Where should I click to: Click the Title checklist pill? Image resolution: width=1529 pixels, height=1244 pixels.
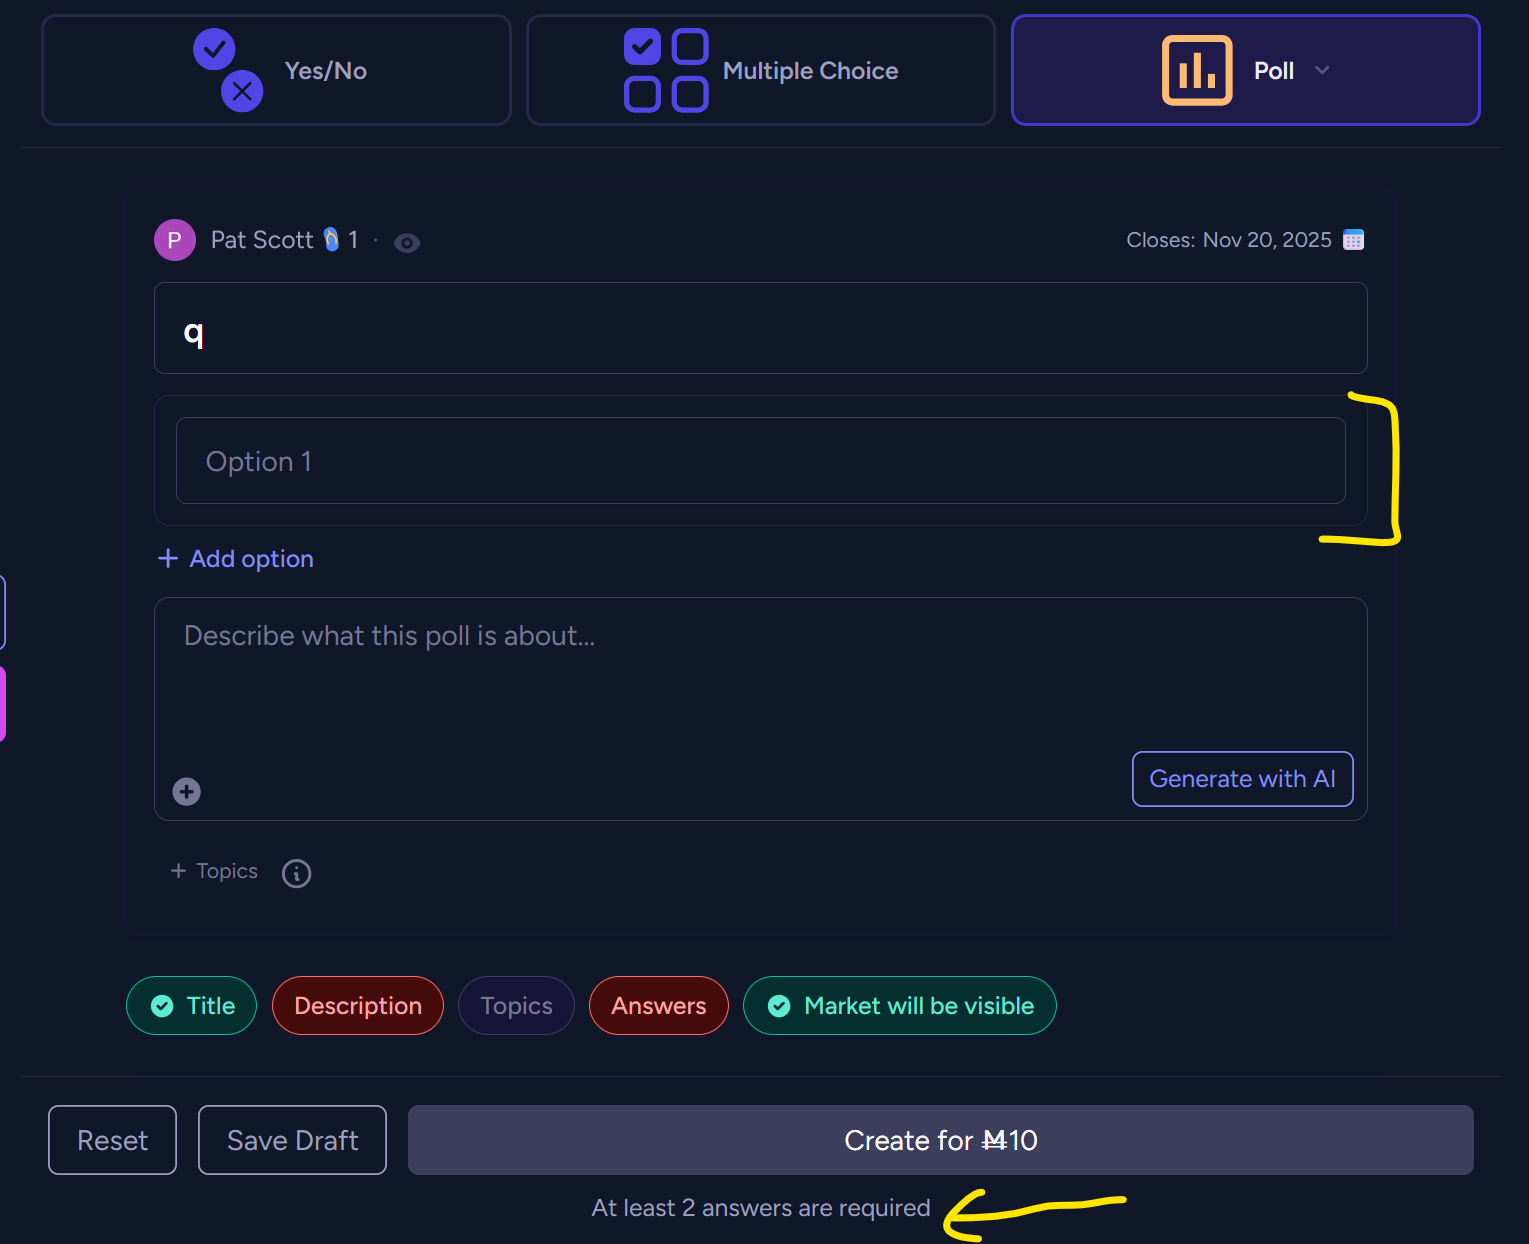click(192, 1006)
